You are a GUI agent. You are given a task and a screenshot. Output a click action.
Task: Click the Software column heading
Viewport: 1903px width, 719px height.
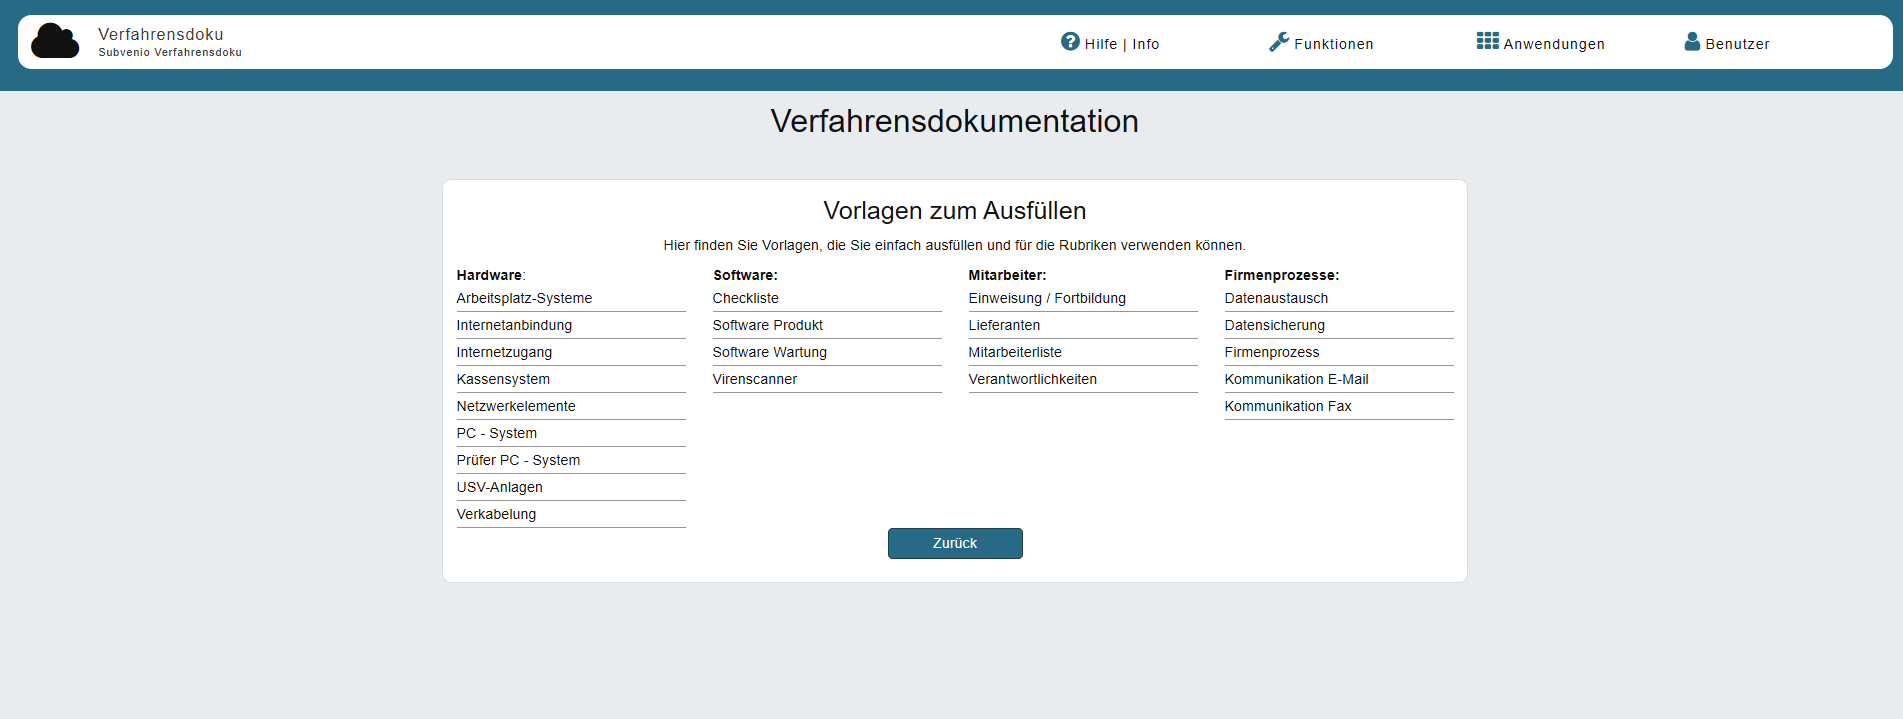[745, 275]
